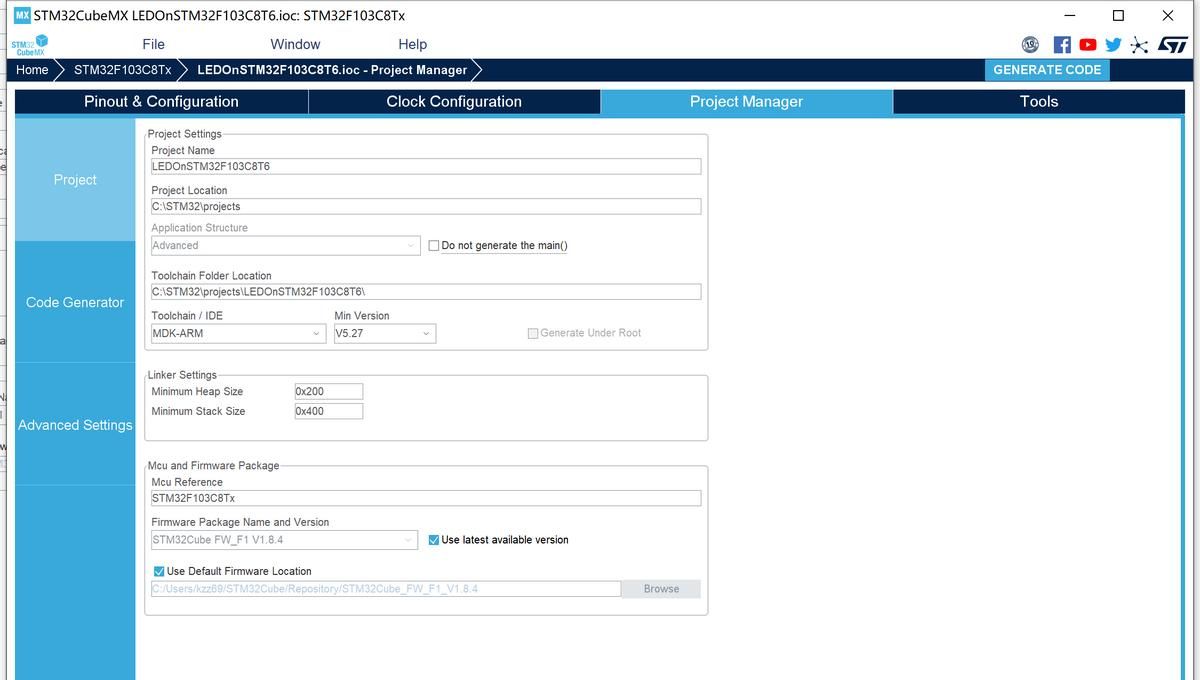Uncheck Use latest available version

click(434, 540)
